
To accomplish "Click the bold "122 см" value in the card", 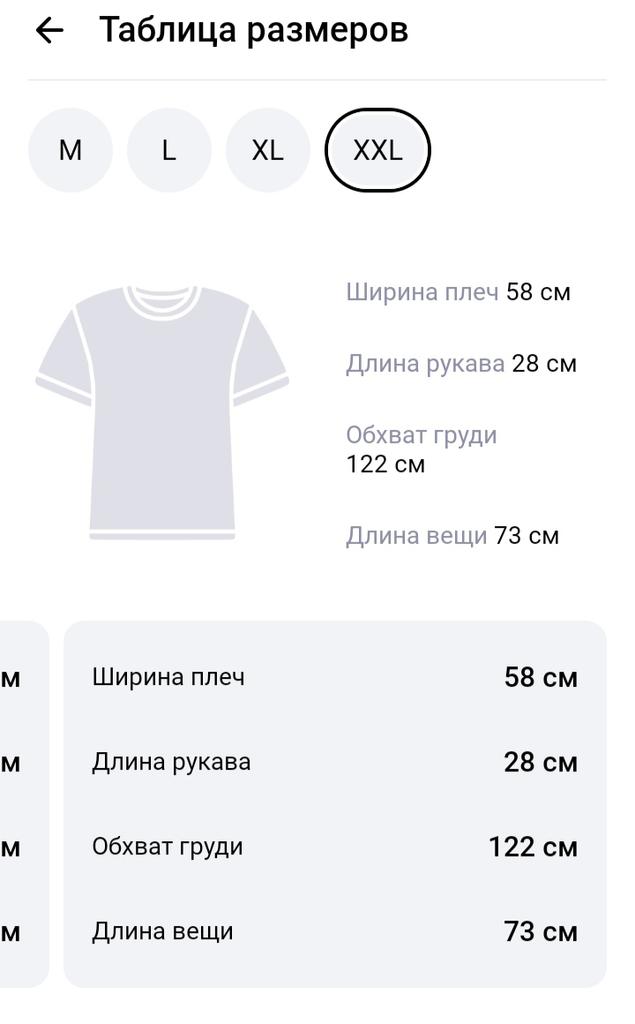I will click(x=533, y=848).
